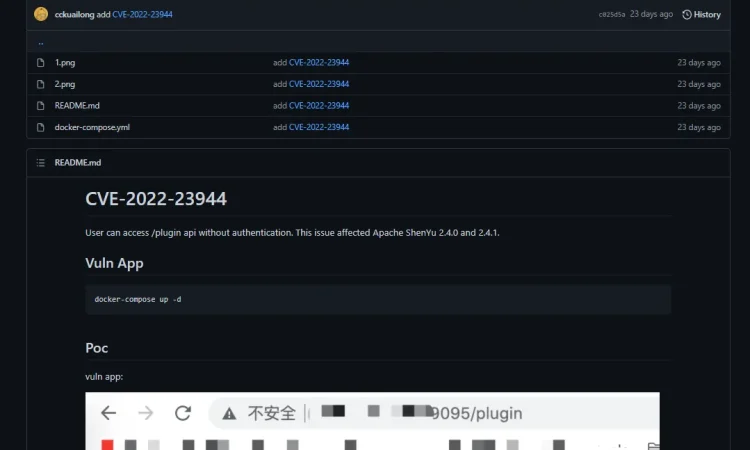750x450 pixels.
Task: Click '23 days ago' timestamp in the commit header
Action: tap(651, 14)
